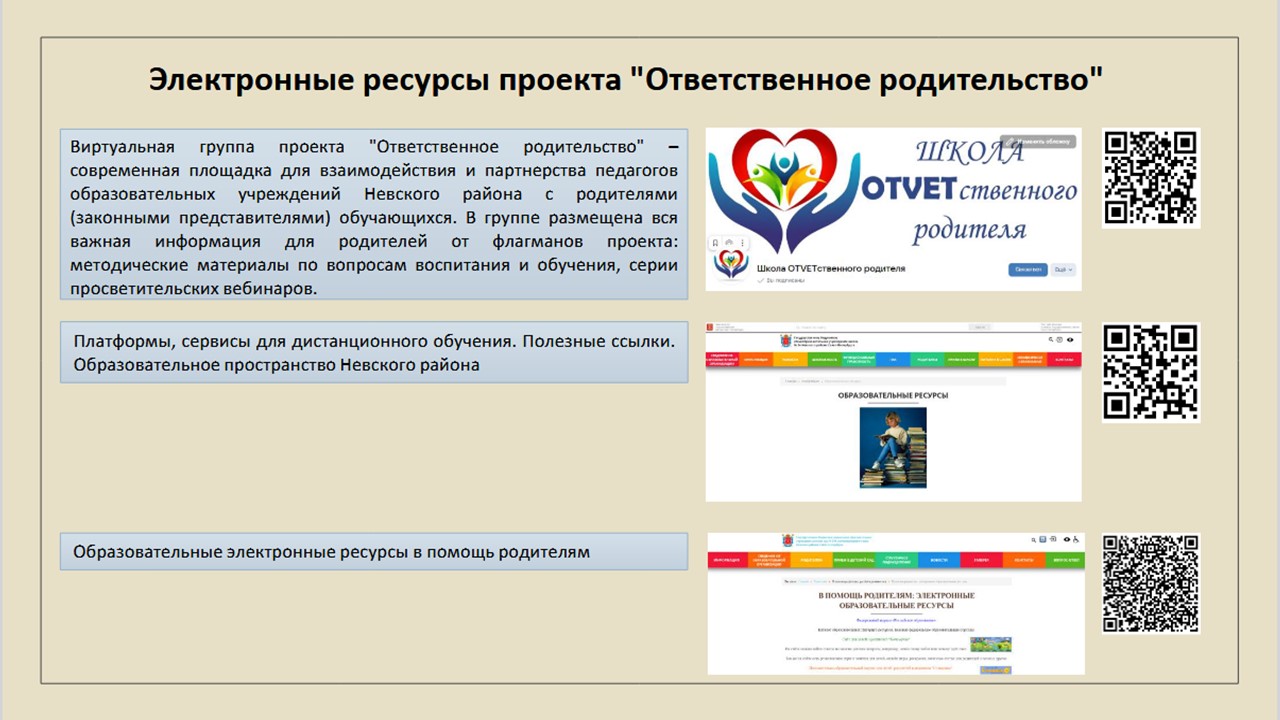Screen dimensions: 1280x720
Task: Click 'Изменить обложку' on the group cover
Action: tap(1040, 142)
